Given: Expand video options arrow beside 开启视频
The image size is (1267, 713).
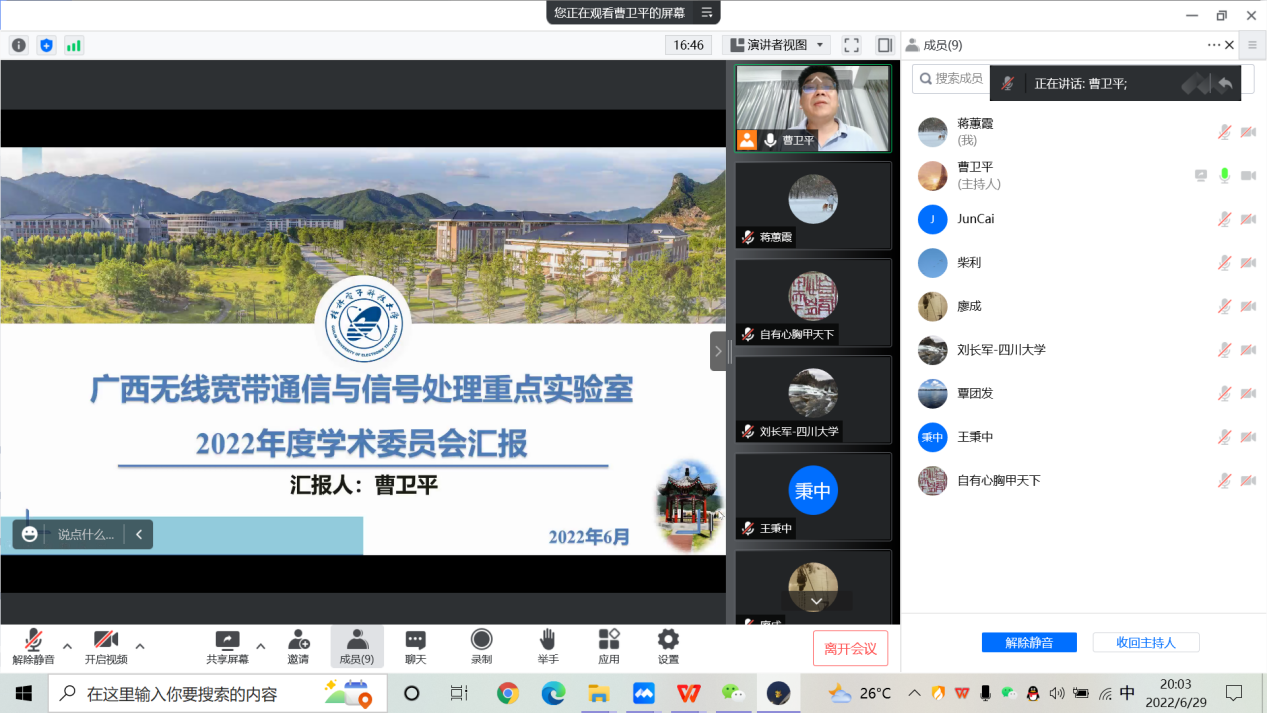Looking at the screenshot, I should [x=140, y=646].
